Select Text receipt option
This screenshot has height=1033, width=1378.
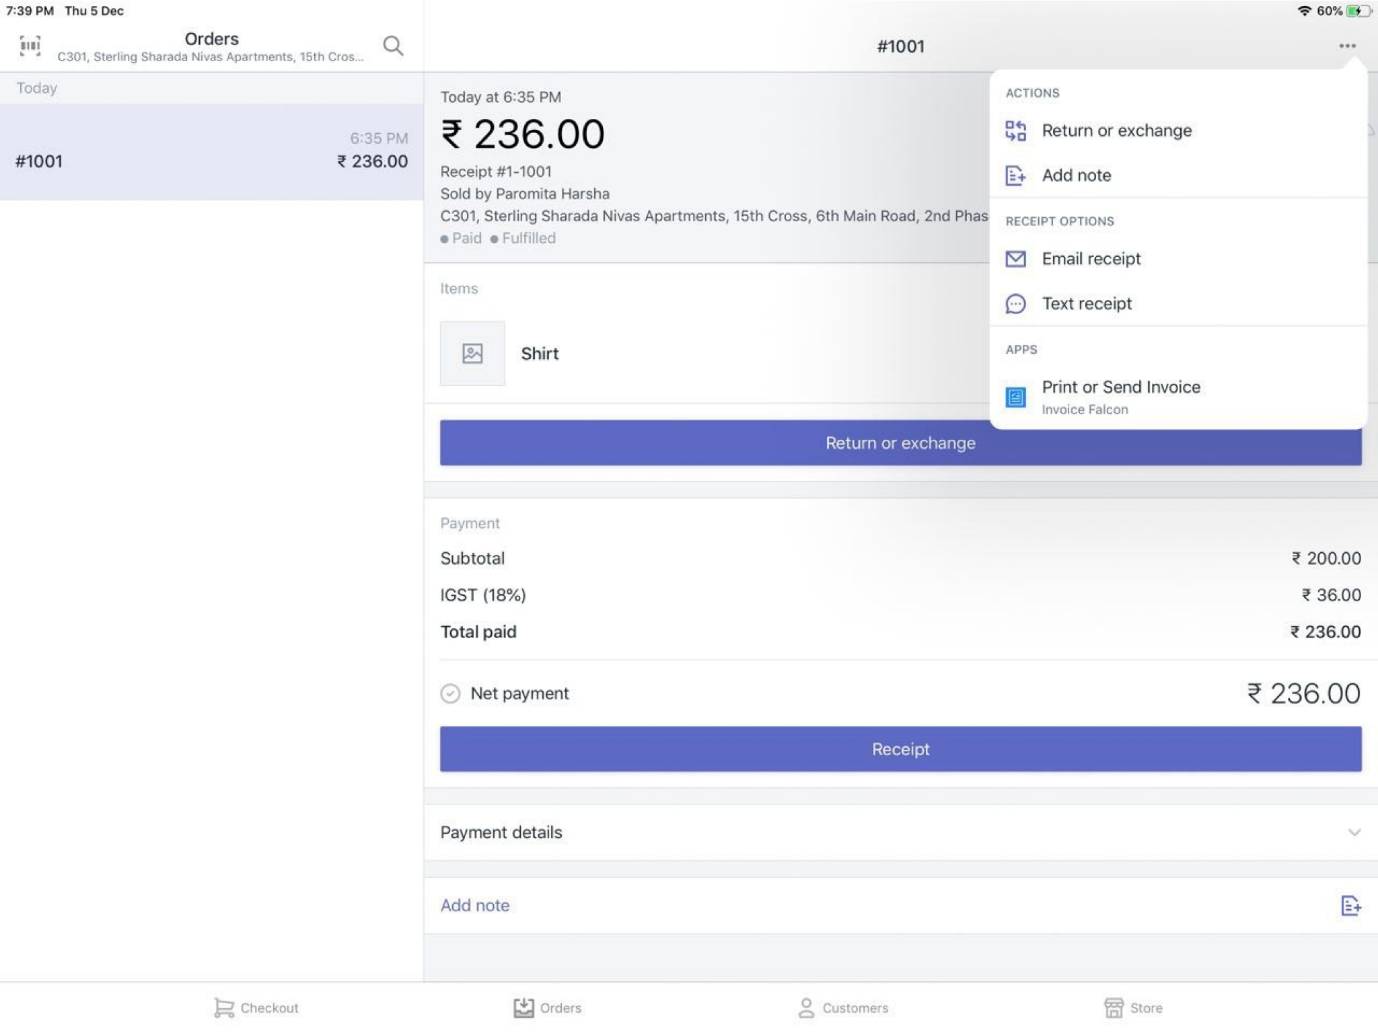[1086, 304]
